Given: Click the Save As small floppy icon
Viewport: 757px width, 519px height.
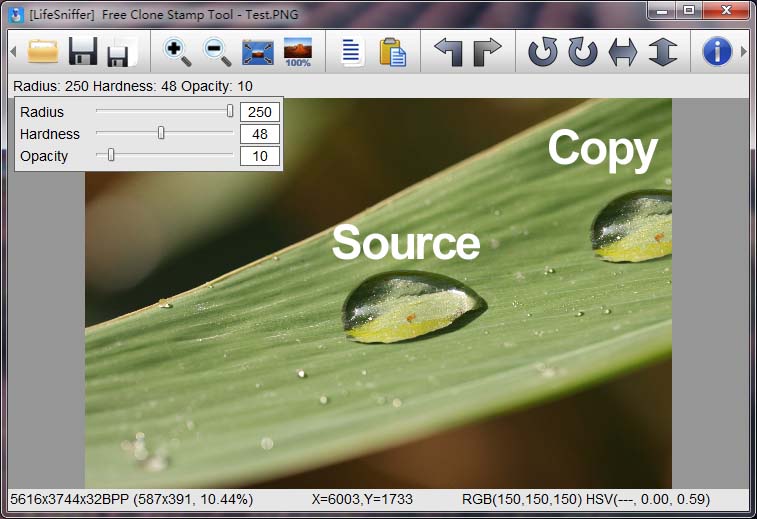Looking at the screenshot, I should pos(122,52).
